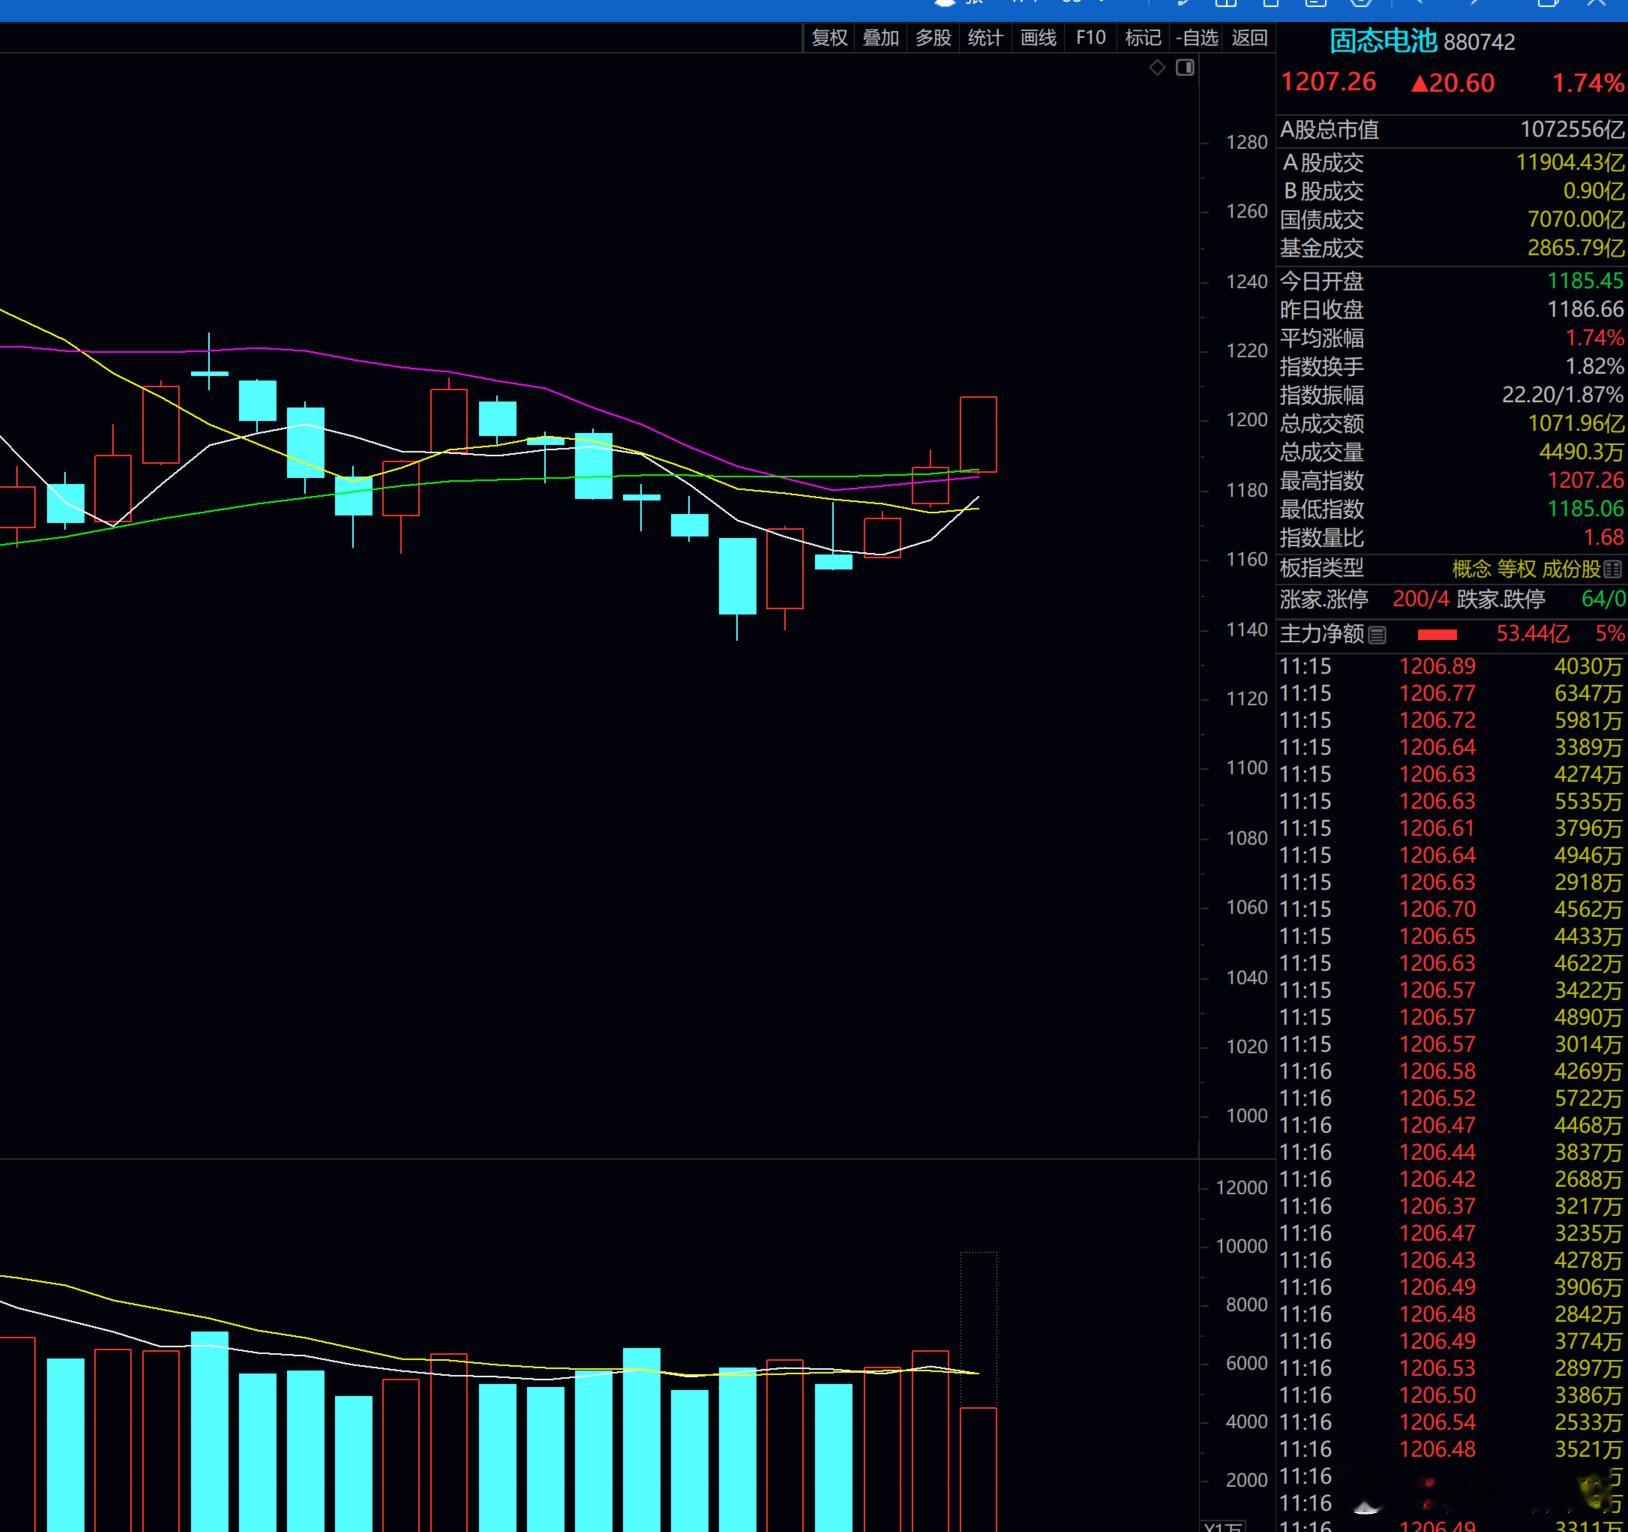
Task: Click the tick volume 3796万
Action: (x=1588, y=828)
